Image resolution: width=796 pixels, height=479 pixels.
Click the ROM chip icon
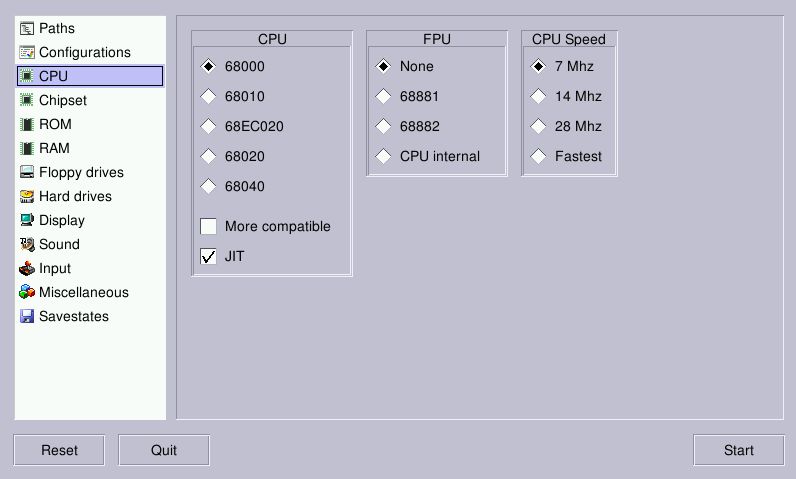pyautogui.click(x=27, y=124)
